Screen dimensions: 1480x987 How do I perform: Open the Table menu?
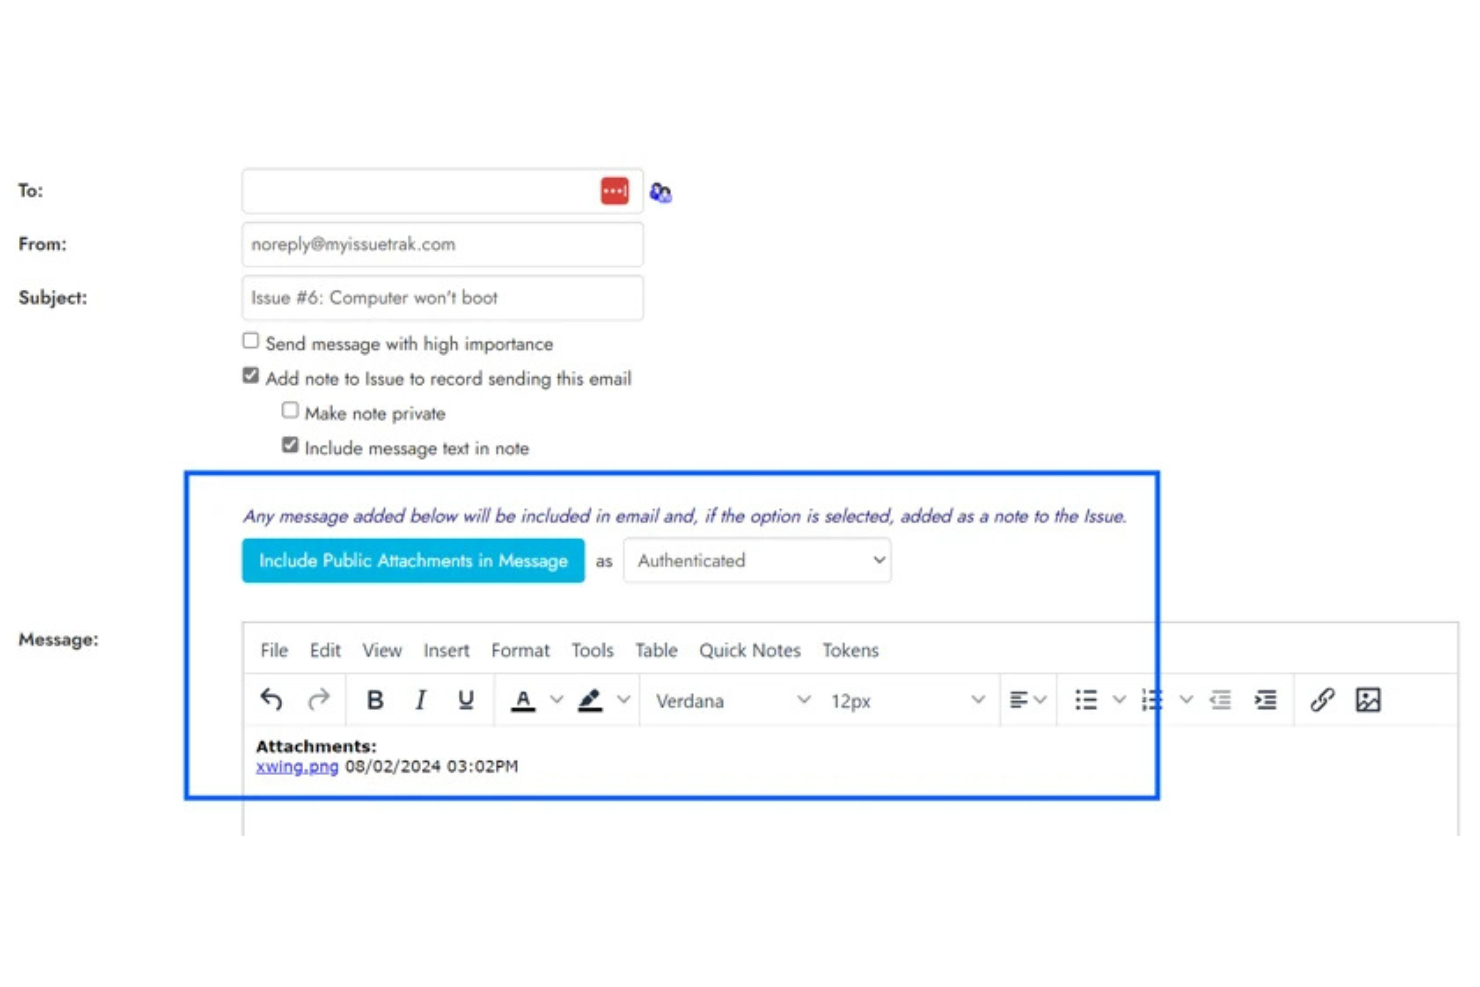(x=656, y=650)
